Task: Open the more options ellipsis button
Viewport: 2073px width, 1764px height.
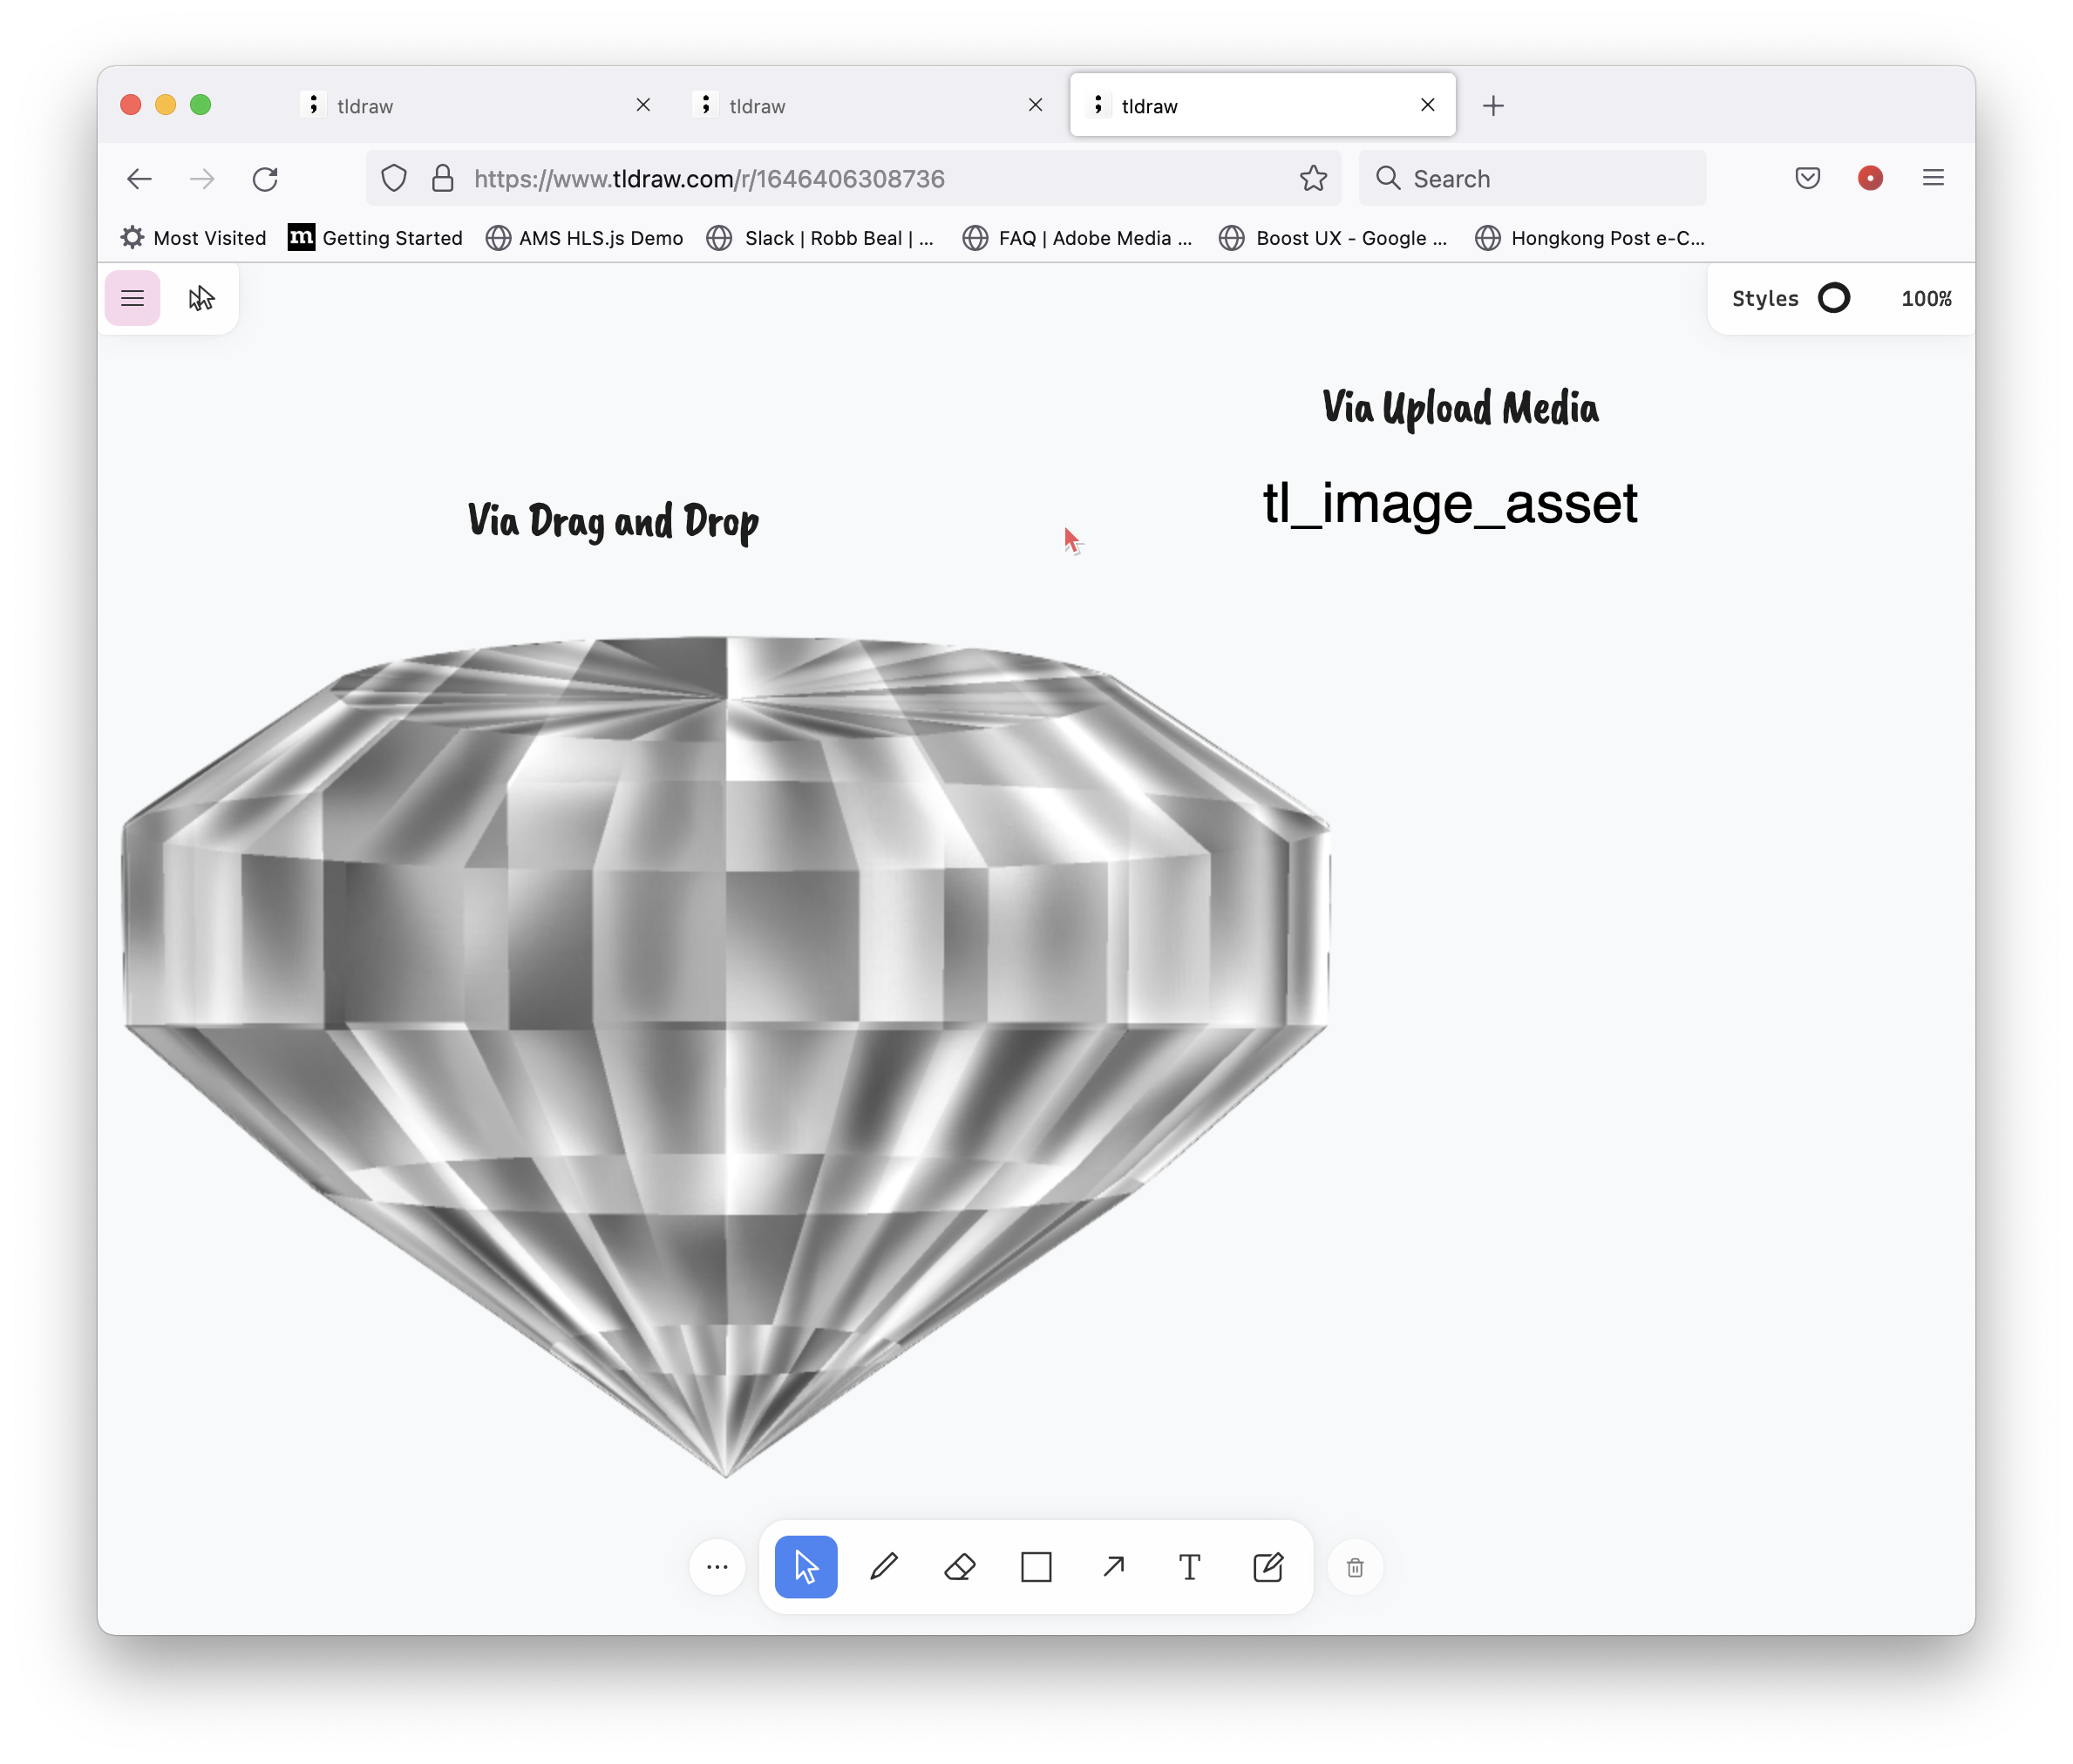Action: tap(717, 1567)
